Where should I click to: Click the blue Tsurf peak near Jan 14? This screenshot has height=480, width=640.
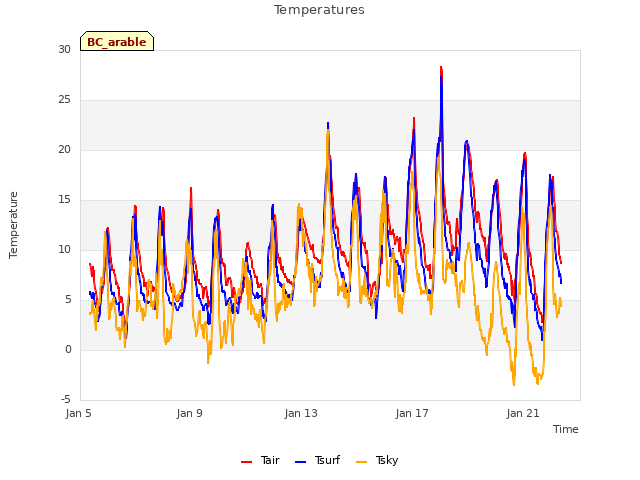328,123
